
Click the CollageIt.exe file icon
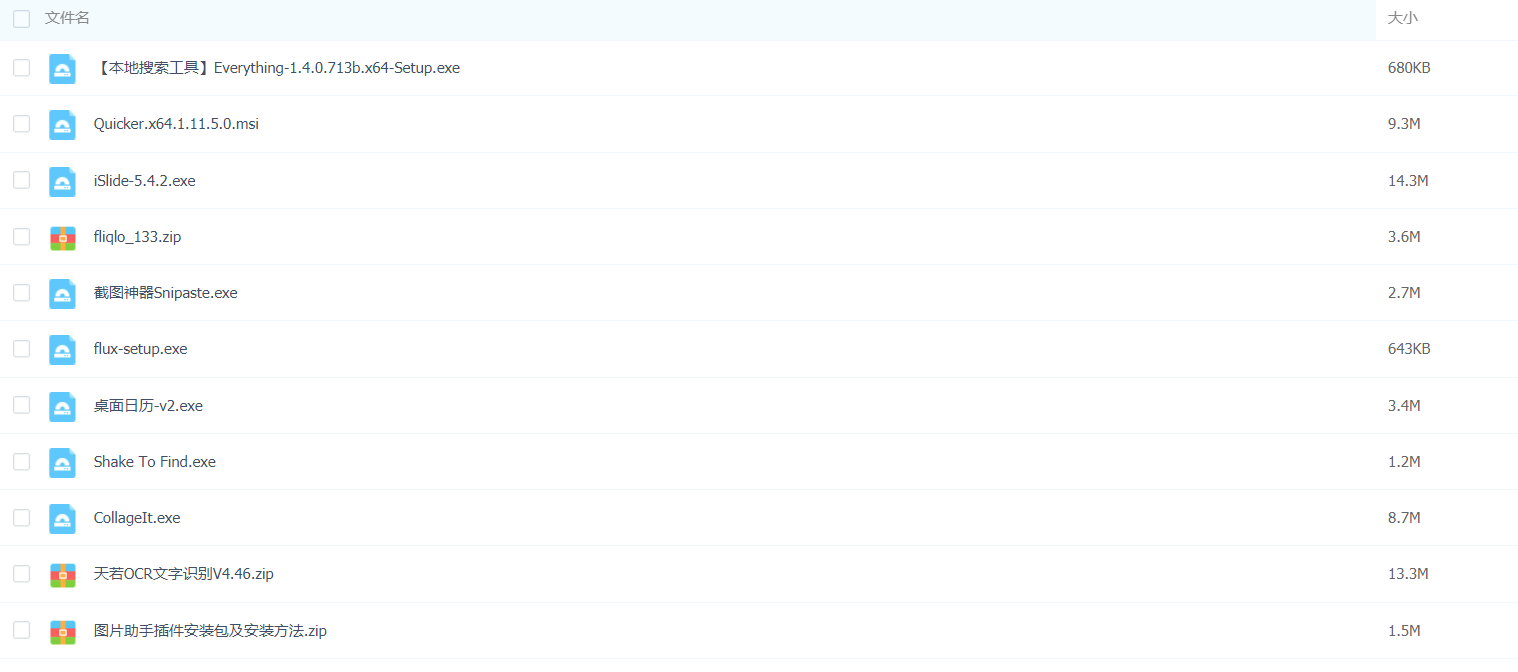coord(63,518)
